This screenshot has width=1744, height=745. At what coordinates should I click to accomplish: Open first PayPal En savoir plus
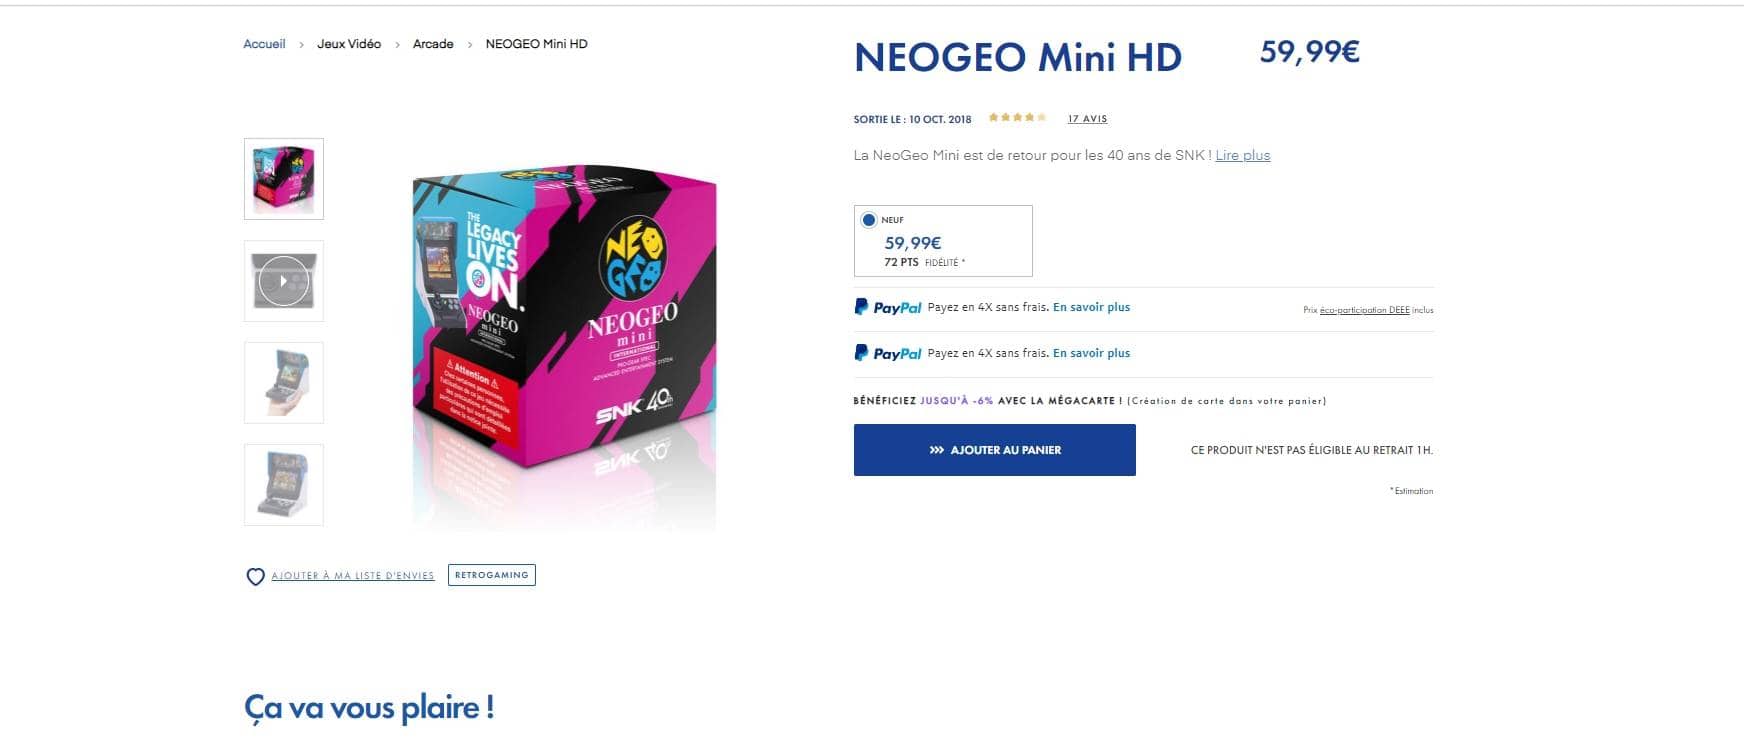click(x=1091, y=307)
